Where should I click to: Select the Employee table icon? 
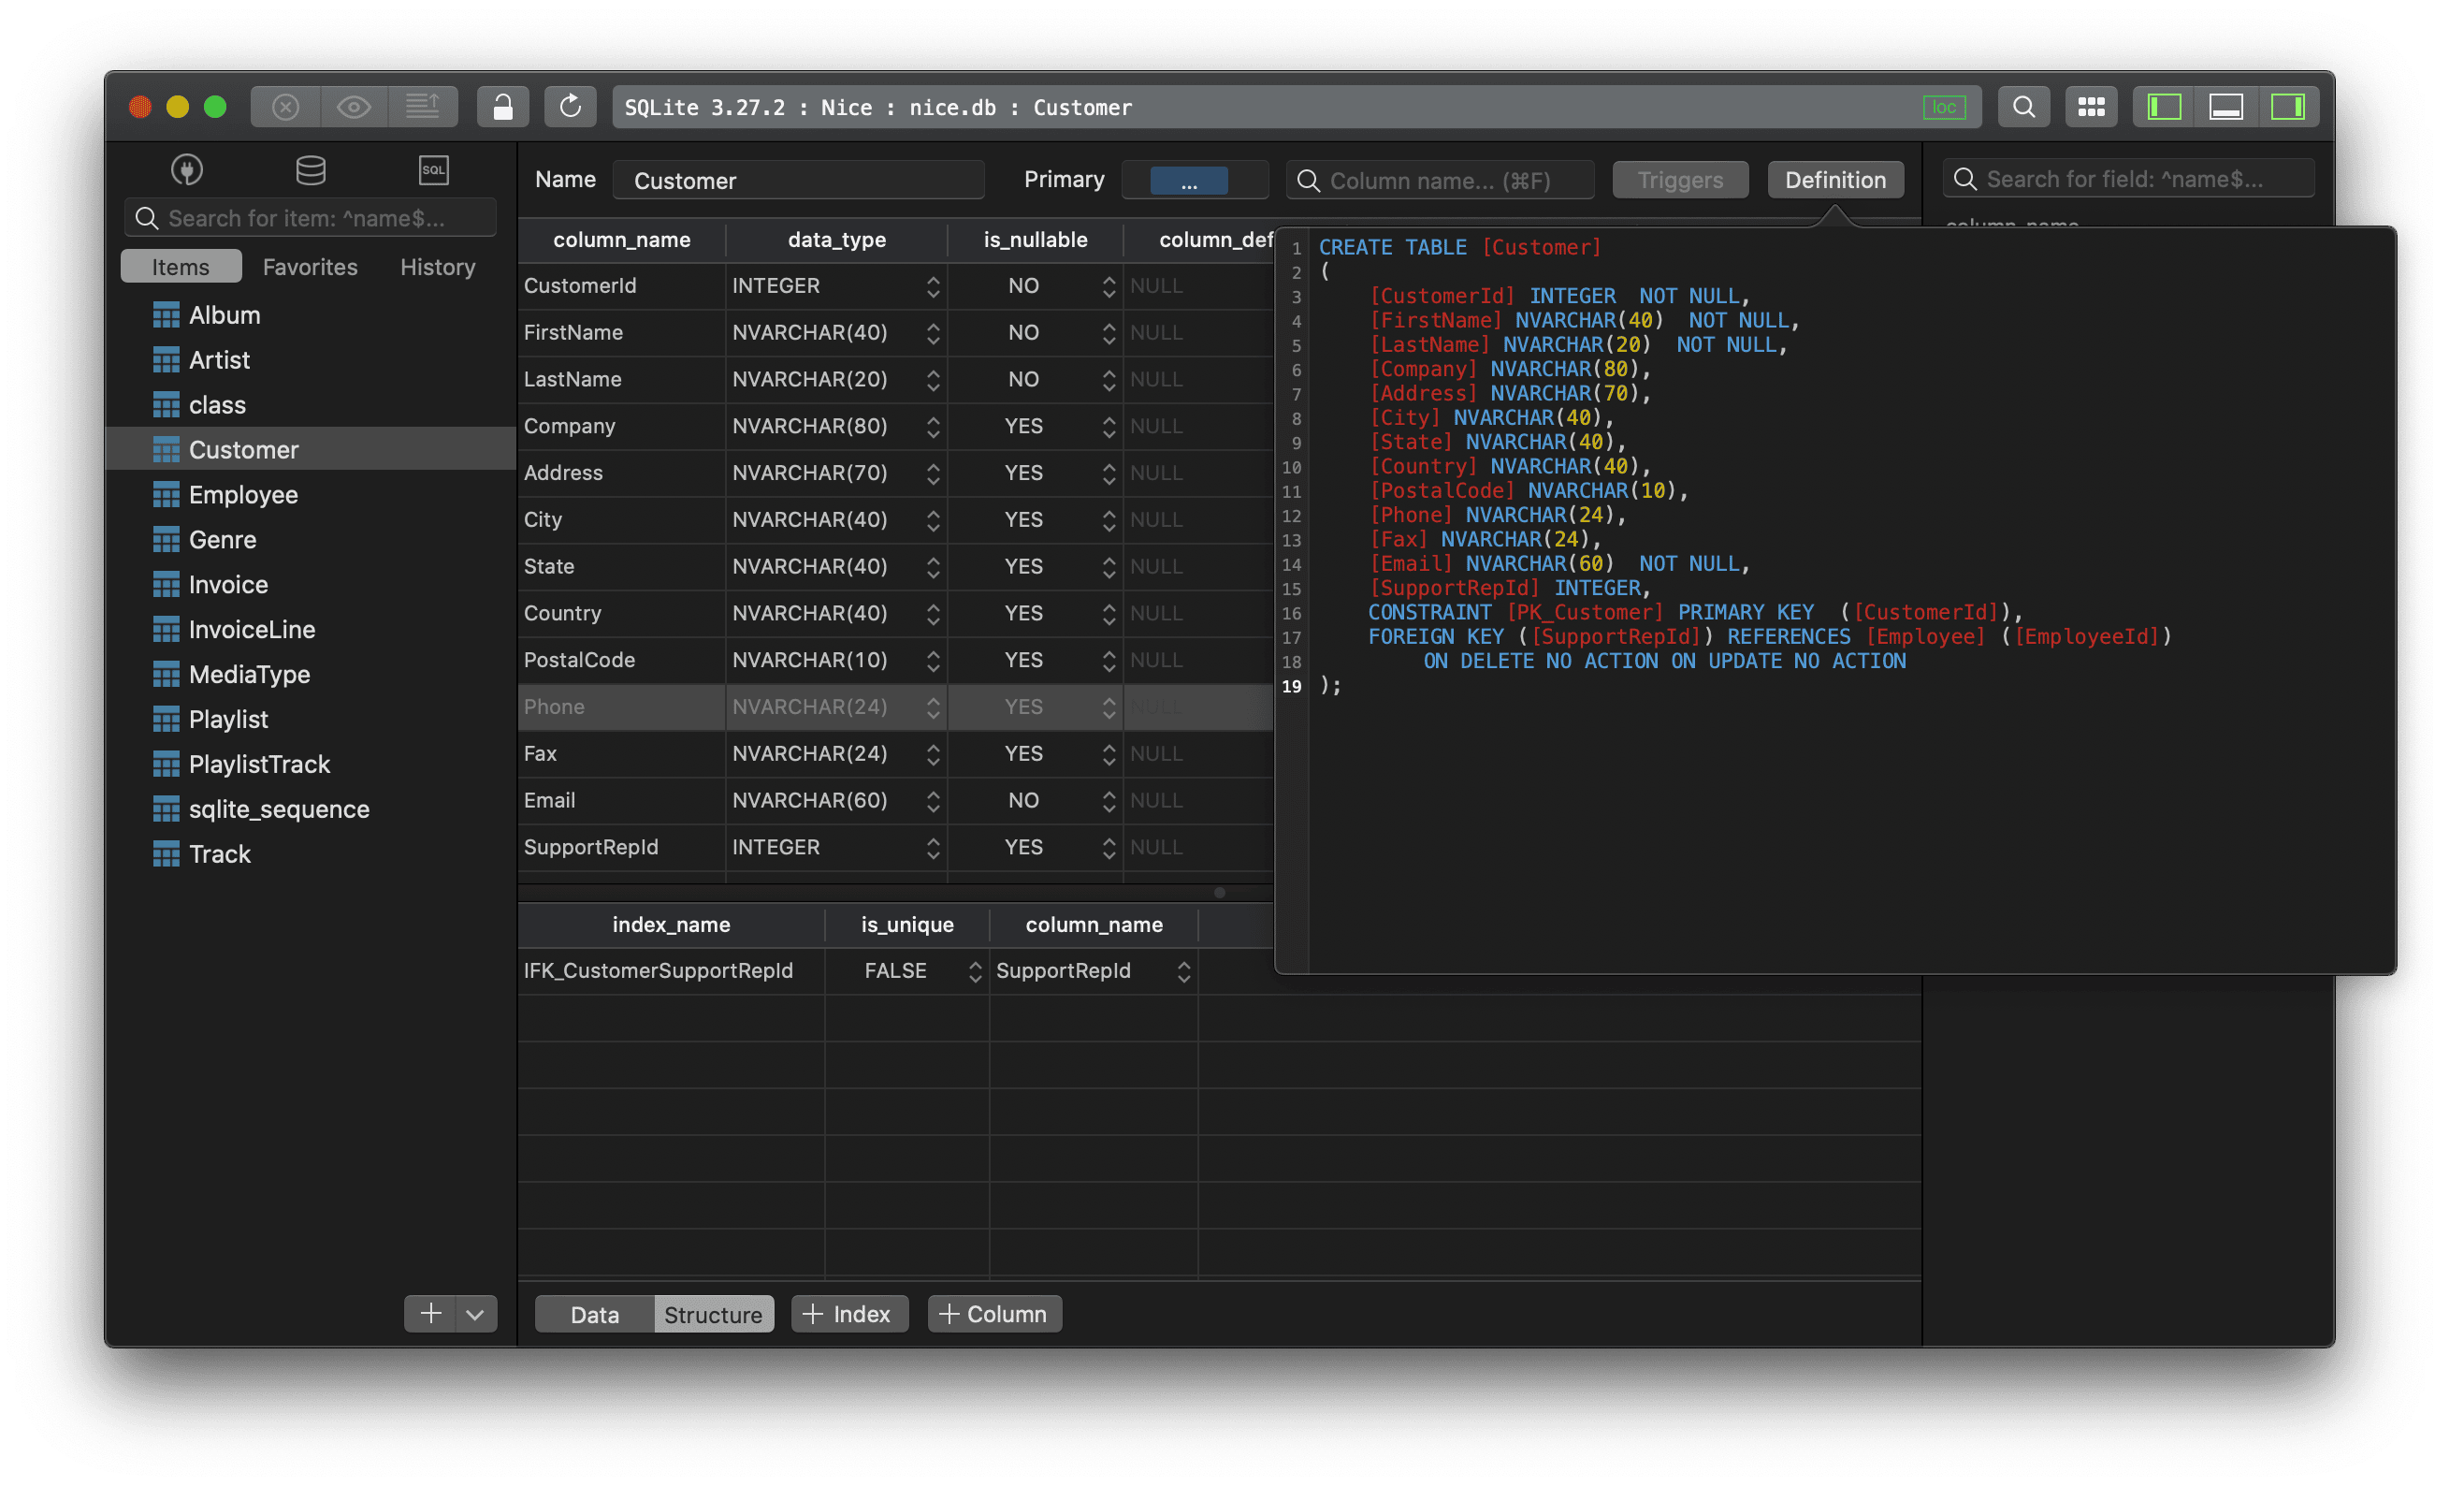tap(166, 495)
